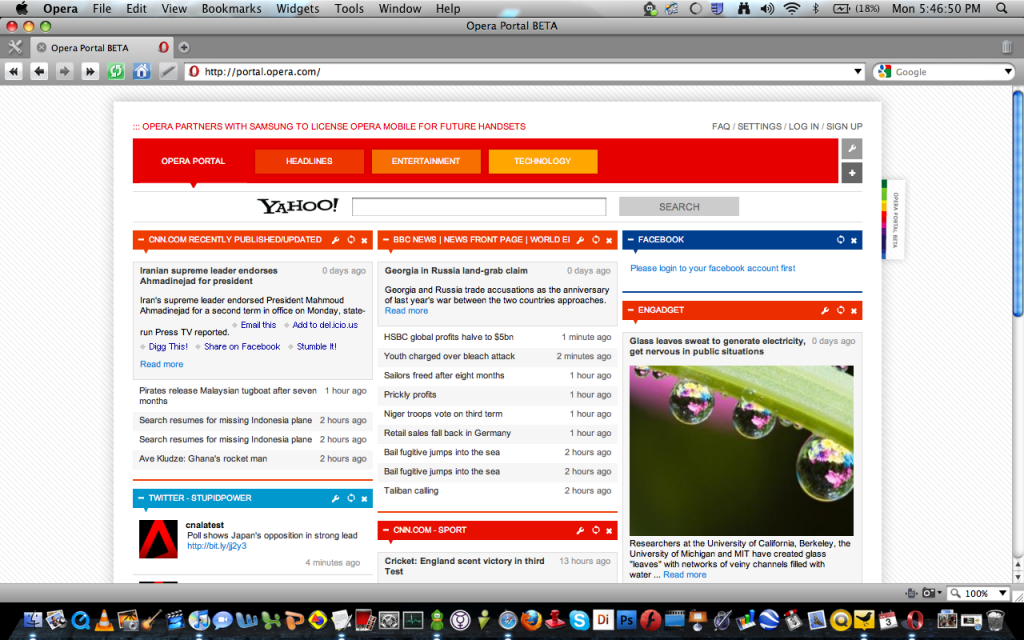Collapse the Engadget widget with minus toggle
Viewport: 1024px width, 640px height.
tap(630, 310)
